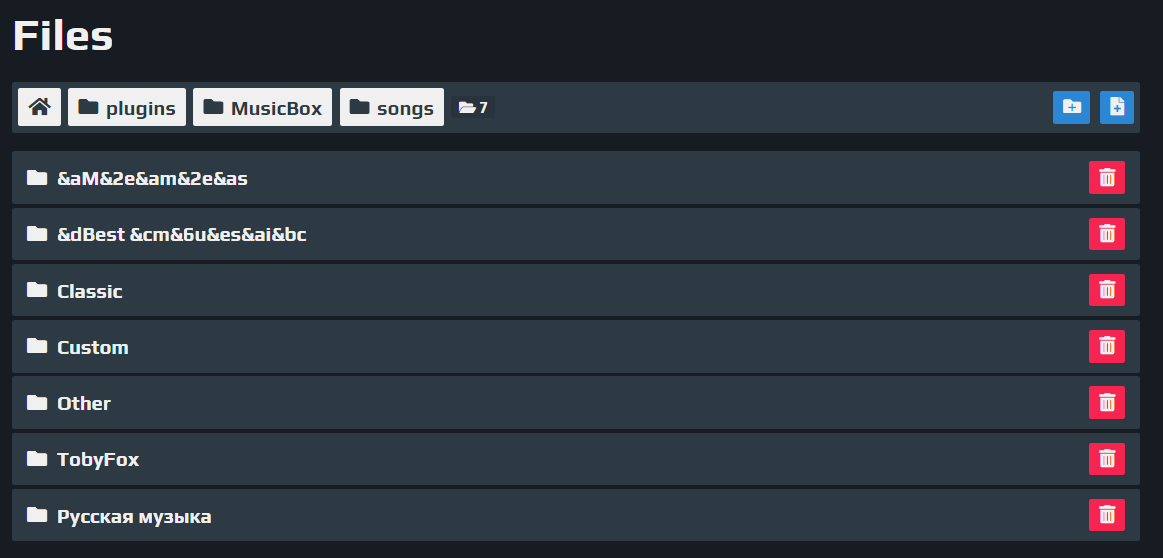Delete the TobyFox folder with trash icon

(1107, 459)
